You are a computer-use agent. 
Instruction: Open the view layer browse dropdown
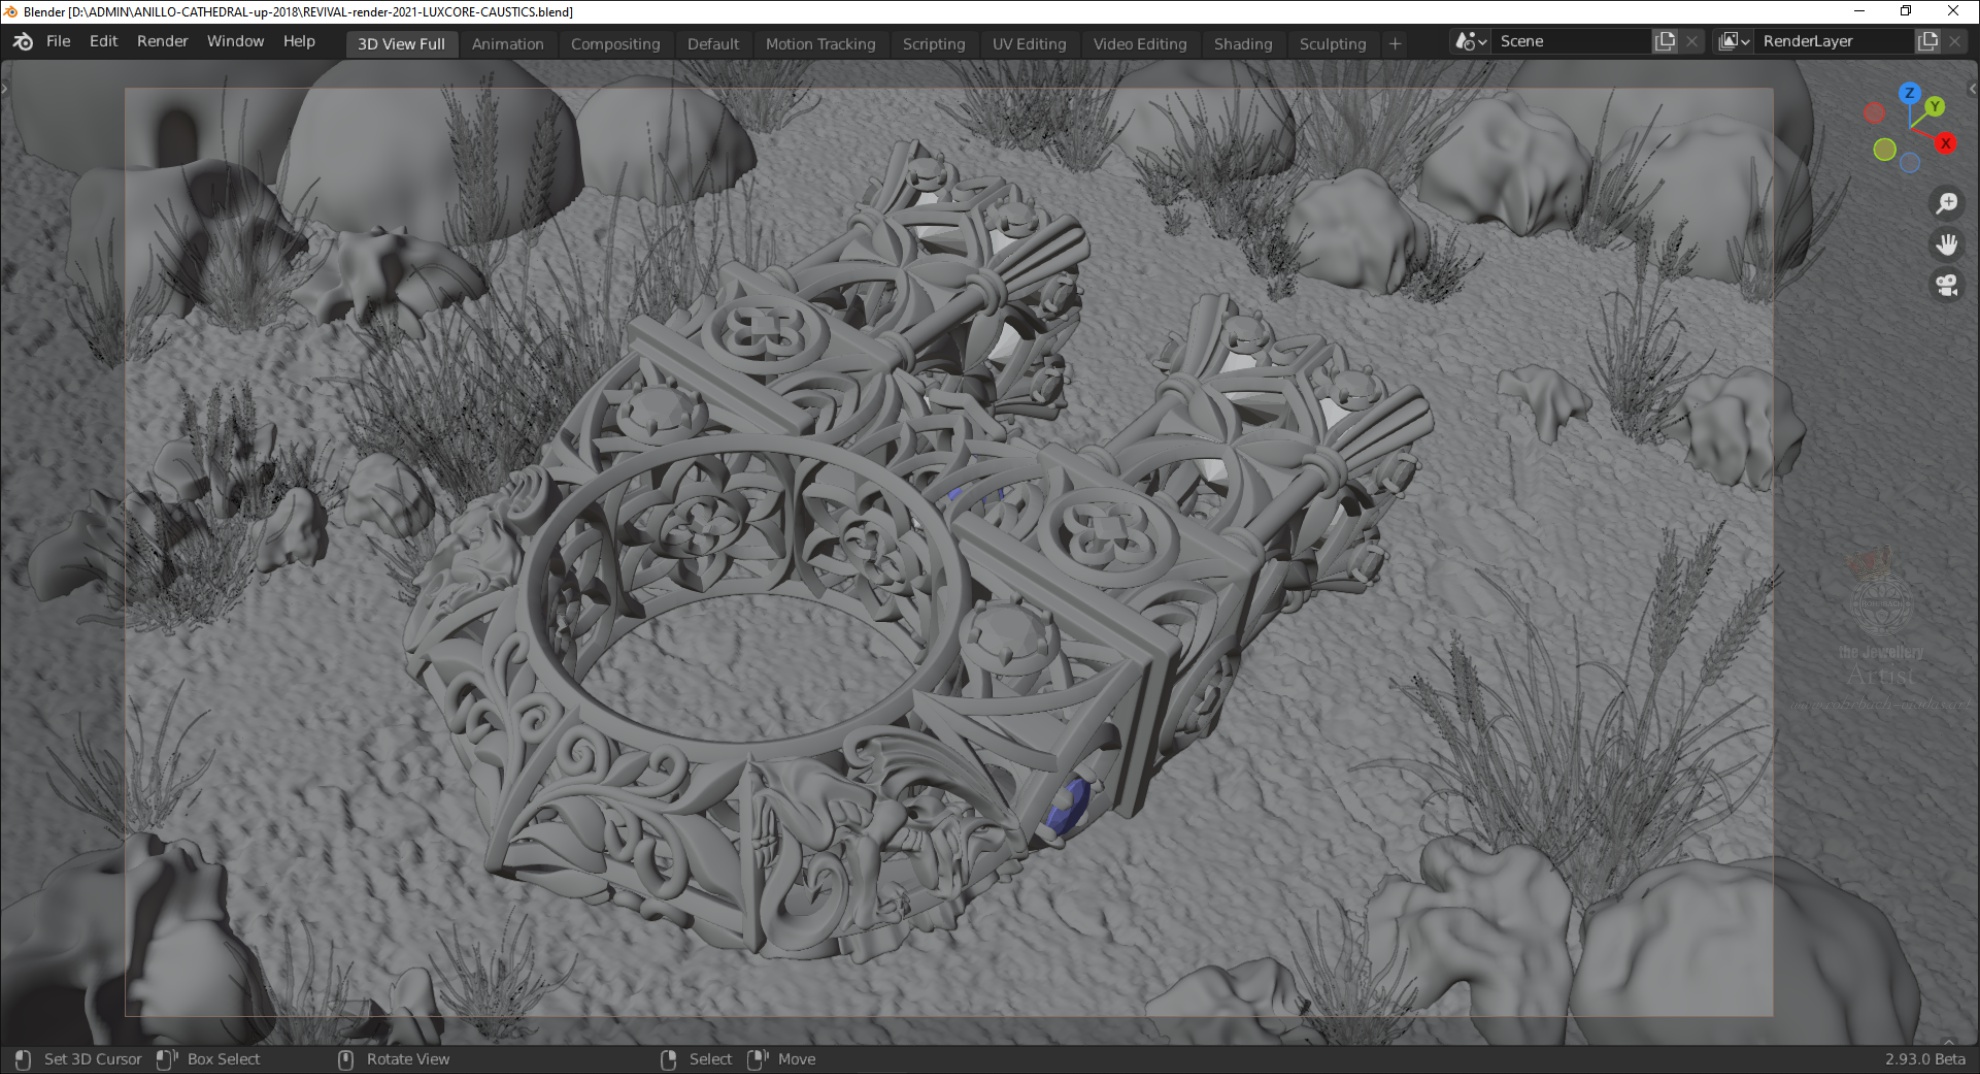(1733, 41)
